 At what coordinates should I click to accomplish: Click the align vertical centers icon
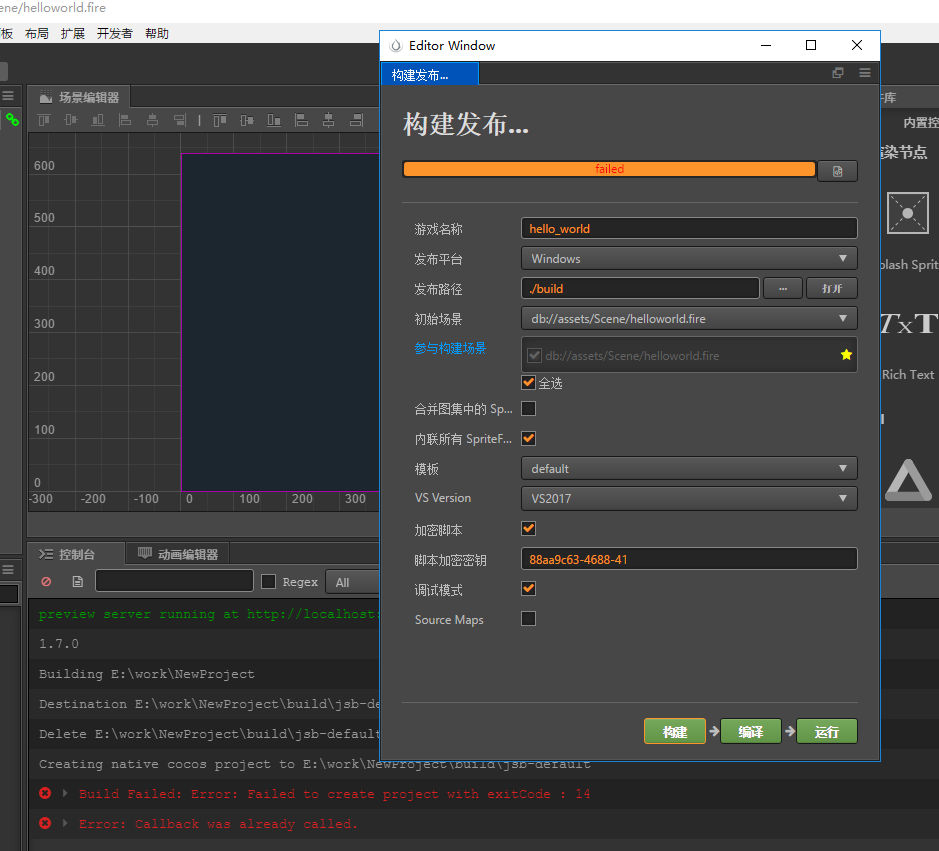coord(71,120)
